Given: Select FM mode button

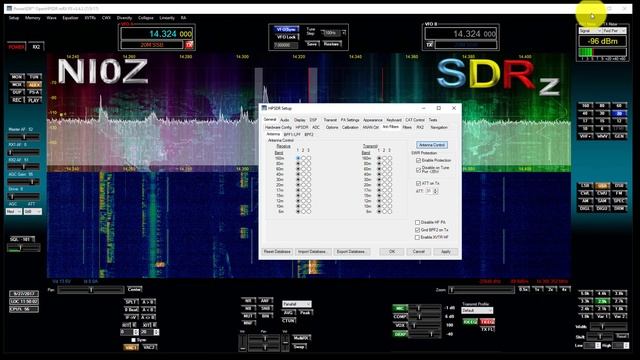Looking at the screenshot, I should [x=619, y=193].
